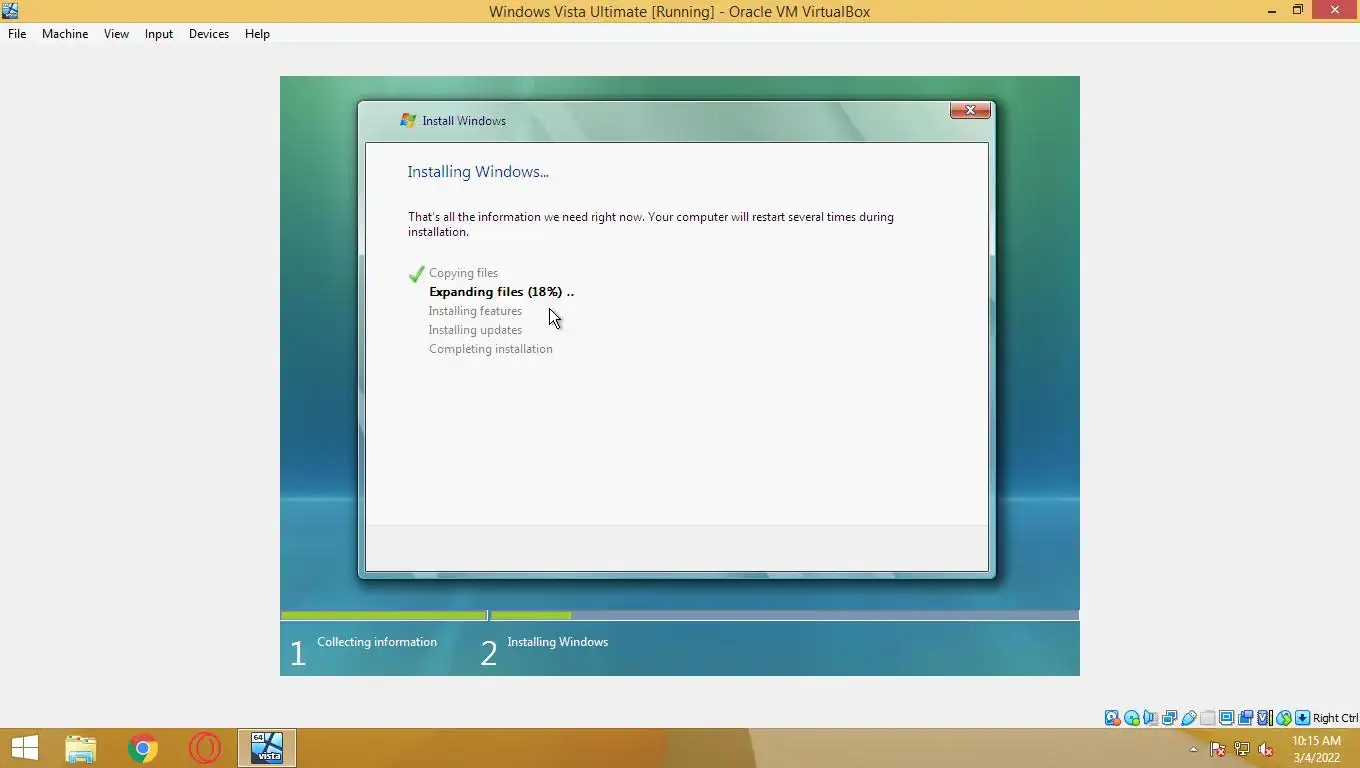Click the recording indicator icon
The width and height of the screenshot is (1360, 768).
coord(1245,718)
